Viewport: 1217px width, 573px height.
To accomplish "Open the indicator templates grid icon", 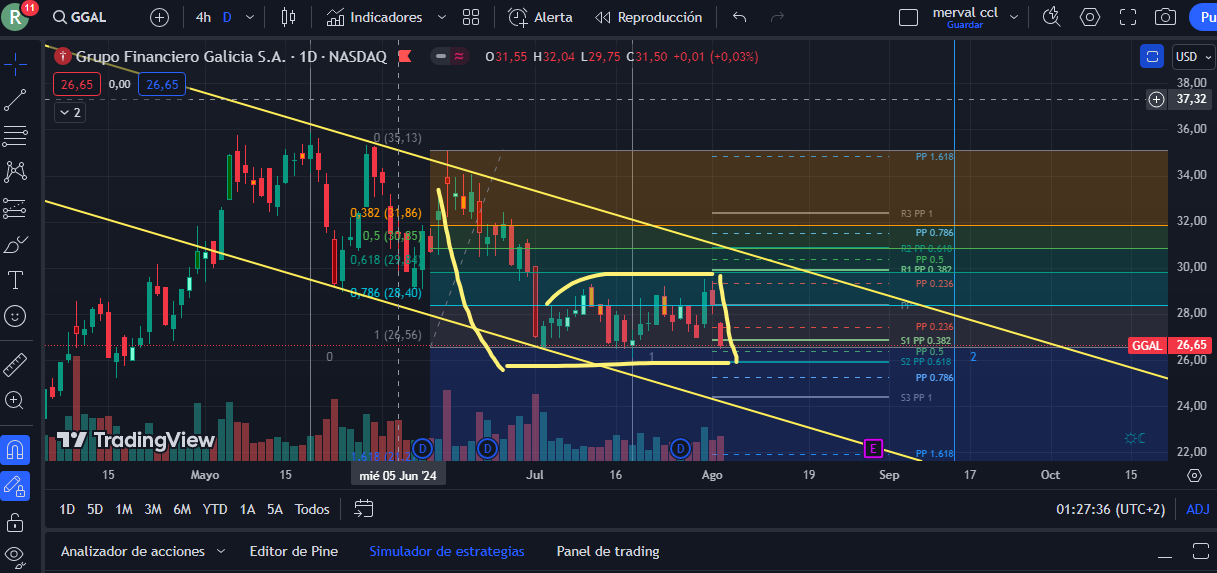I will (471, 17).
